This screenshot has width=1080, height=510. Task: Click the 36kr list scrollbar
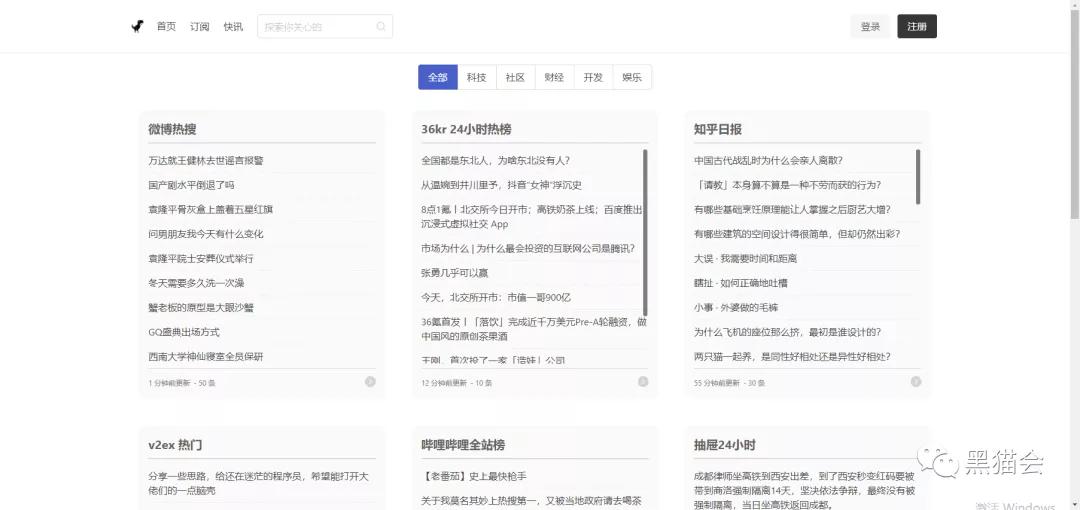(x=645, y=232)
